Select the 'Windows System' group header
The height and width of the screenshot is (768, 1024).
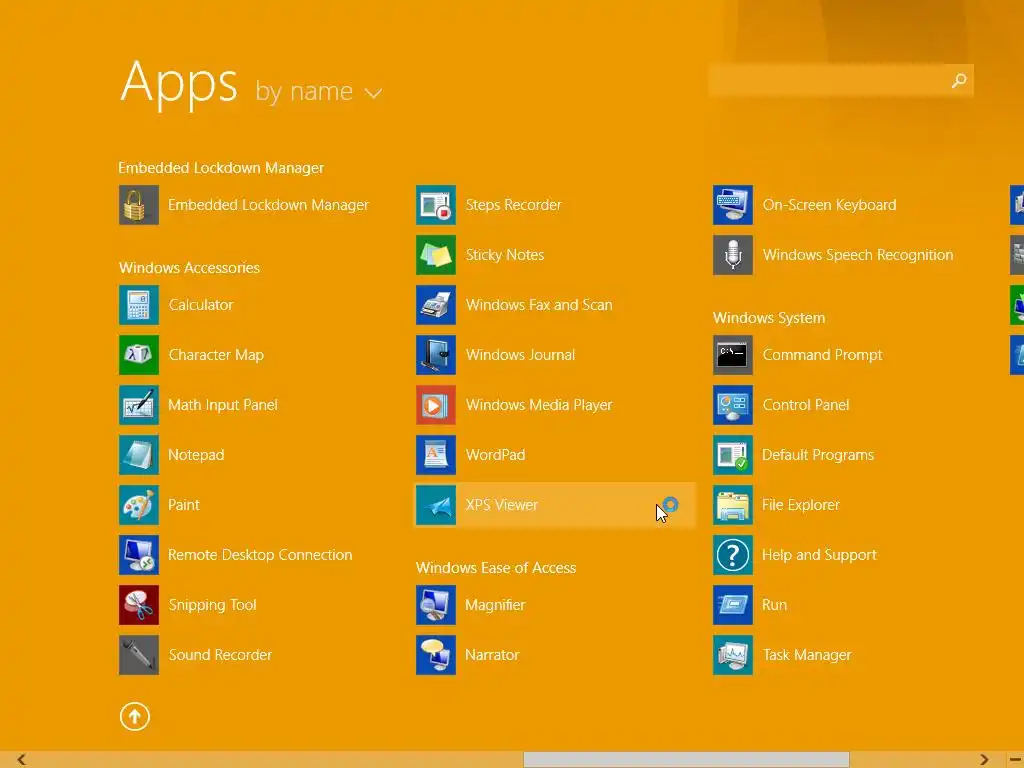(x=769, y=318)
